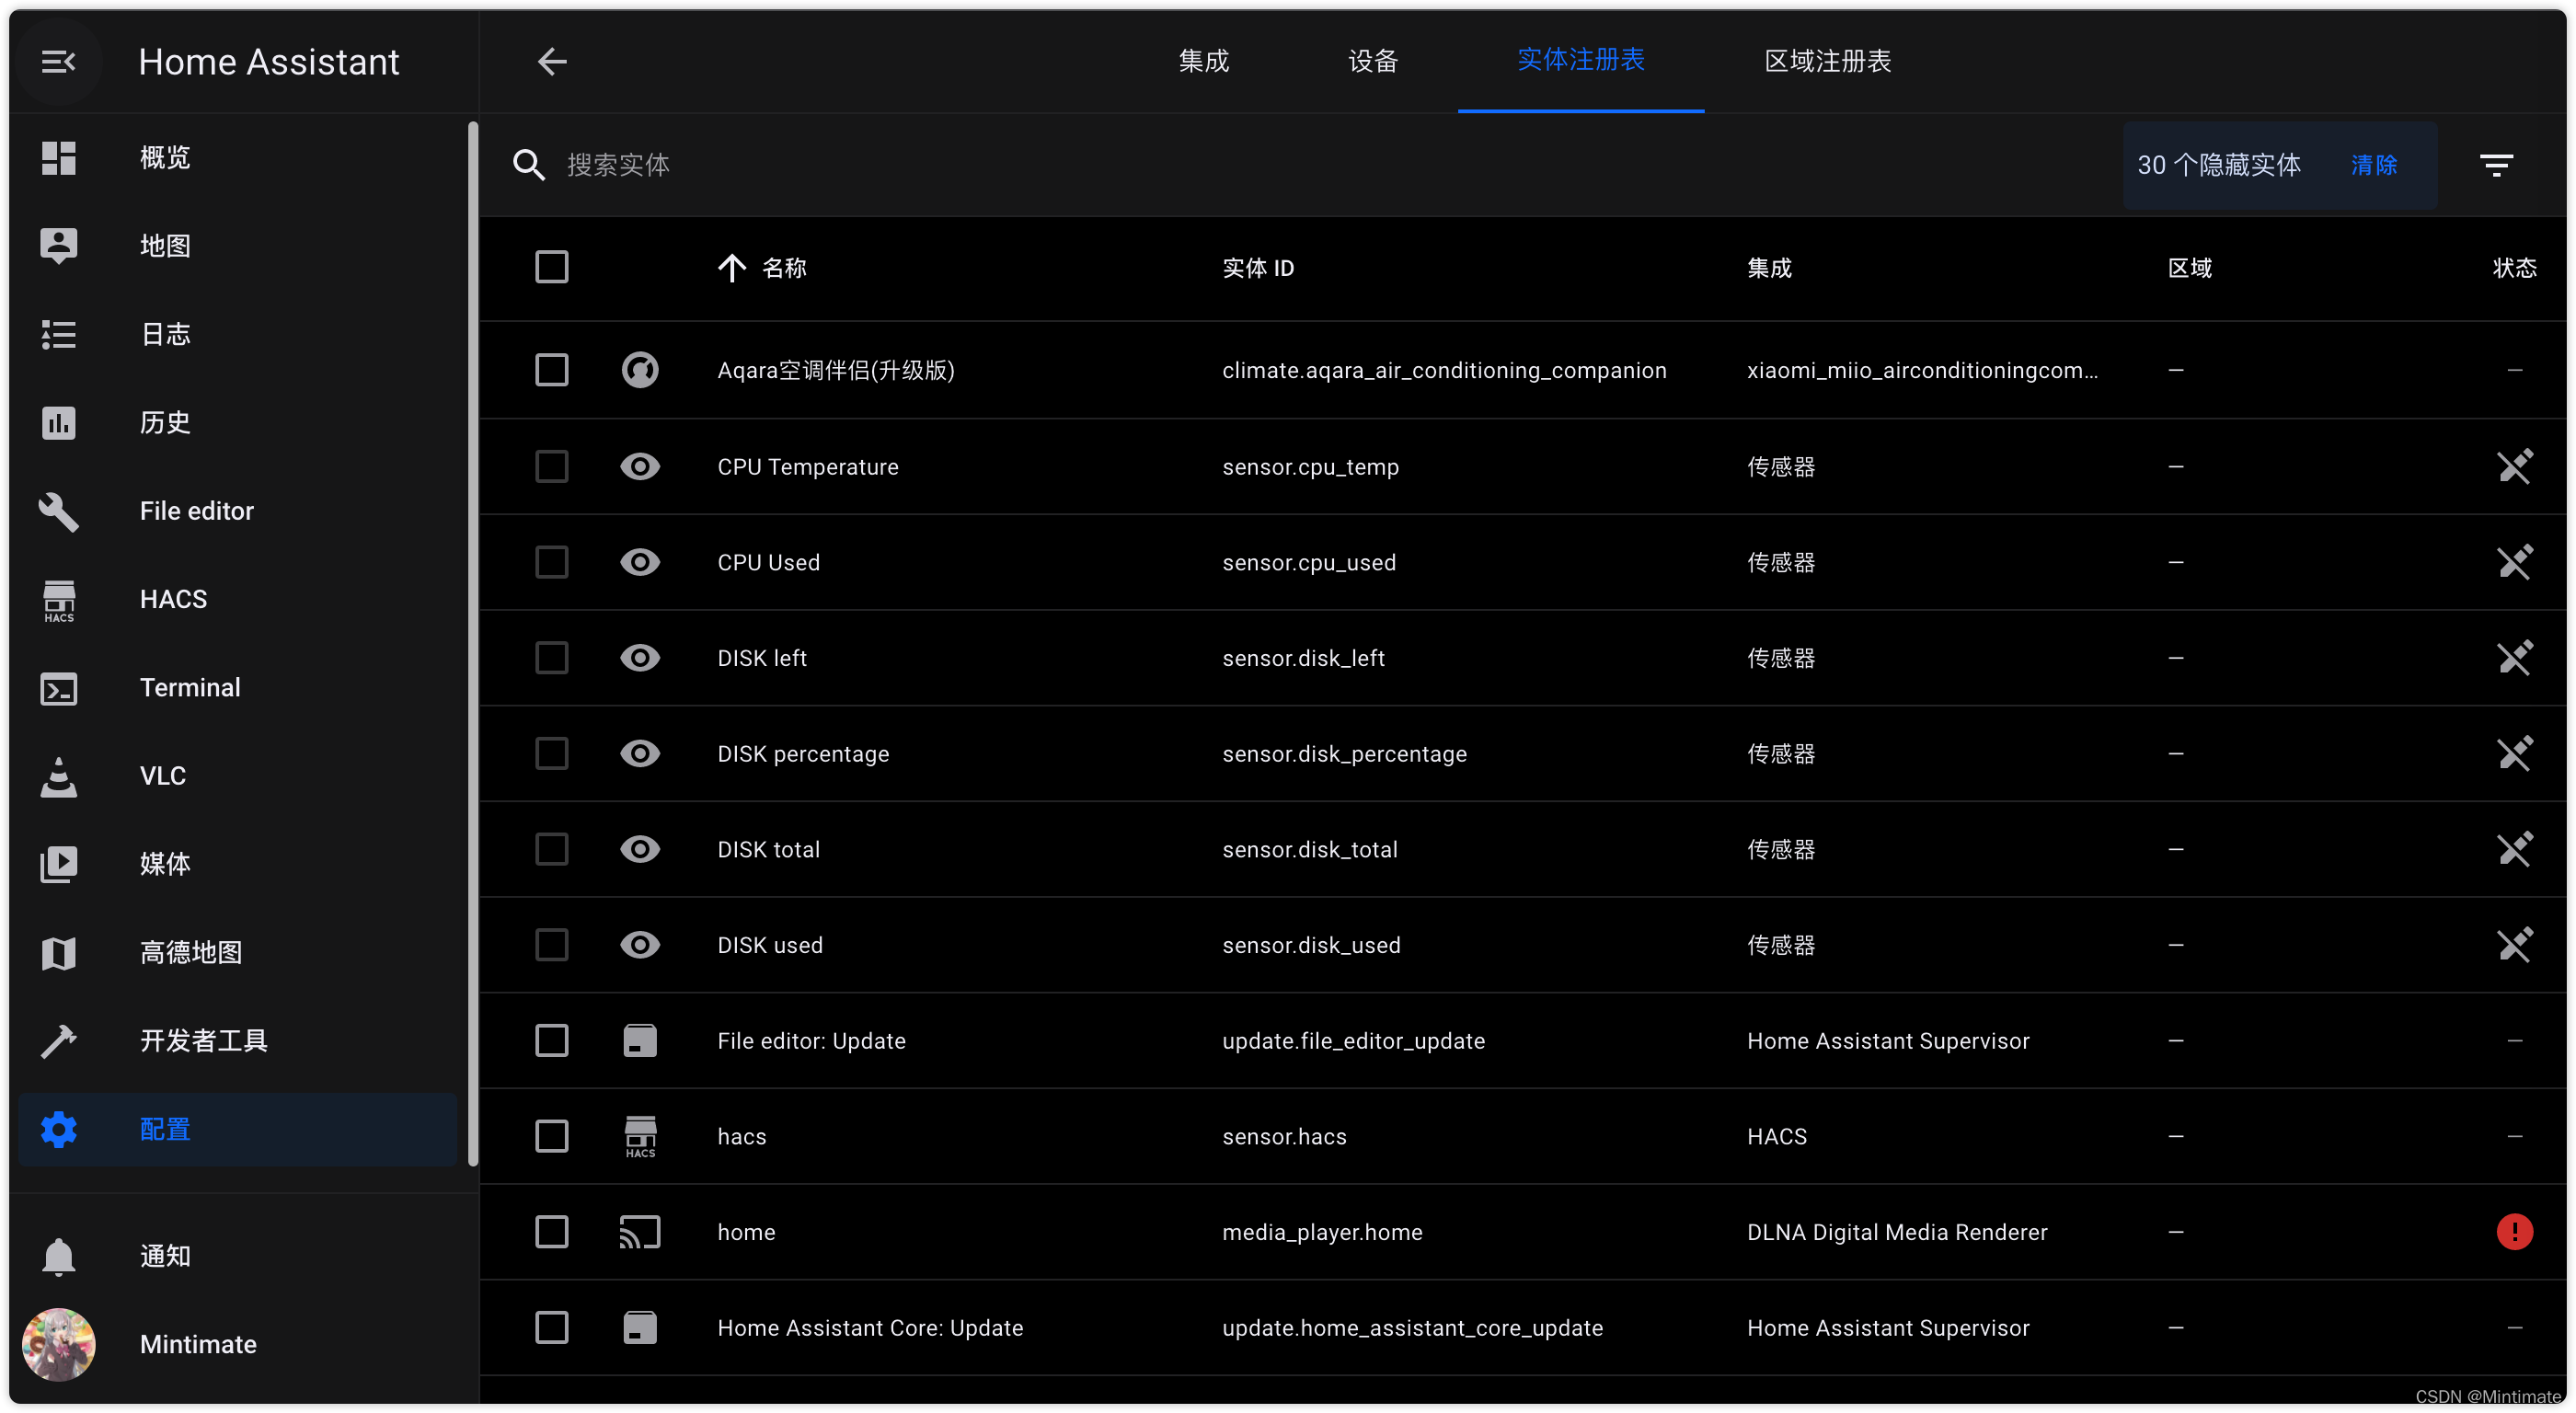
Task: Tick the select-all checkbox in header
Action: coord(552,267)
